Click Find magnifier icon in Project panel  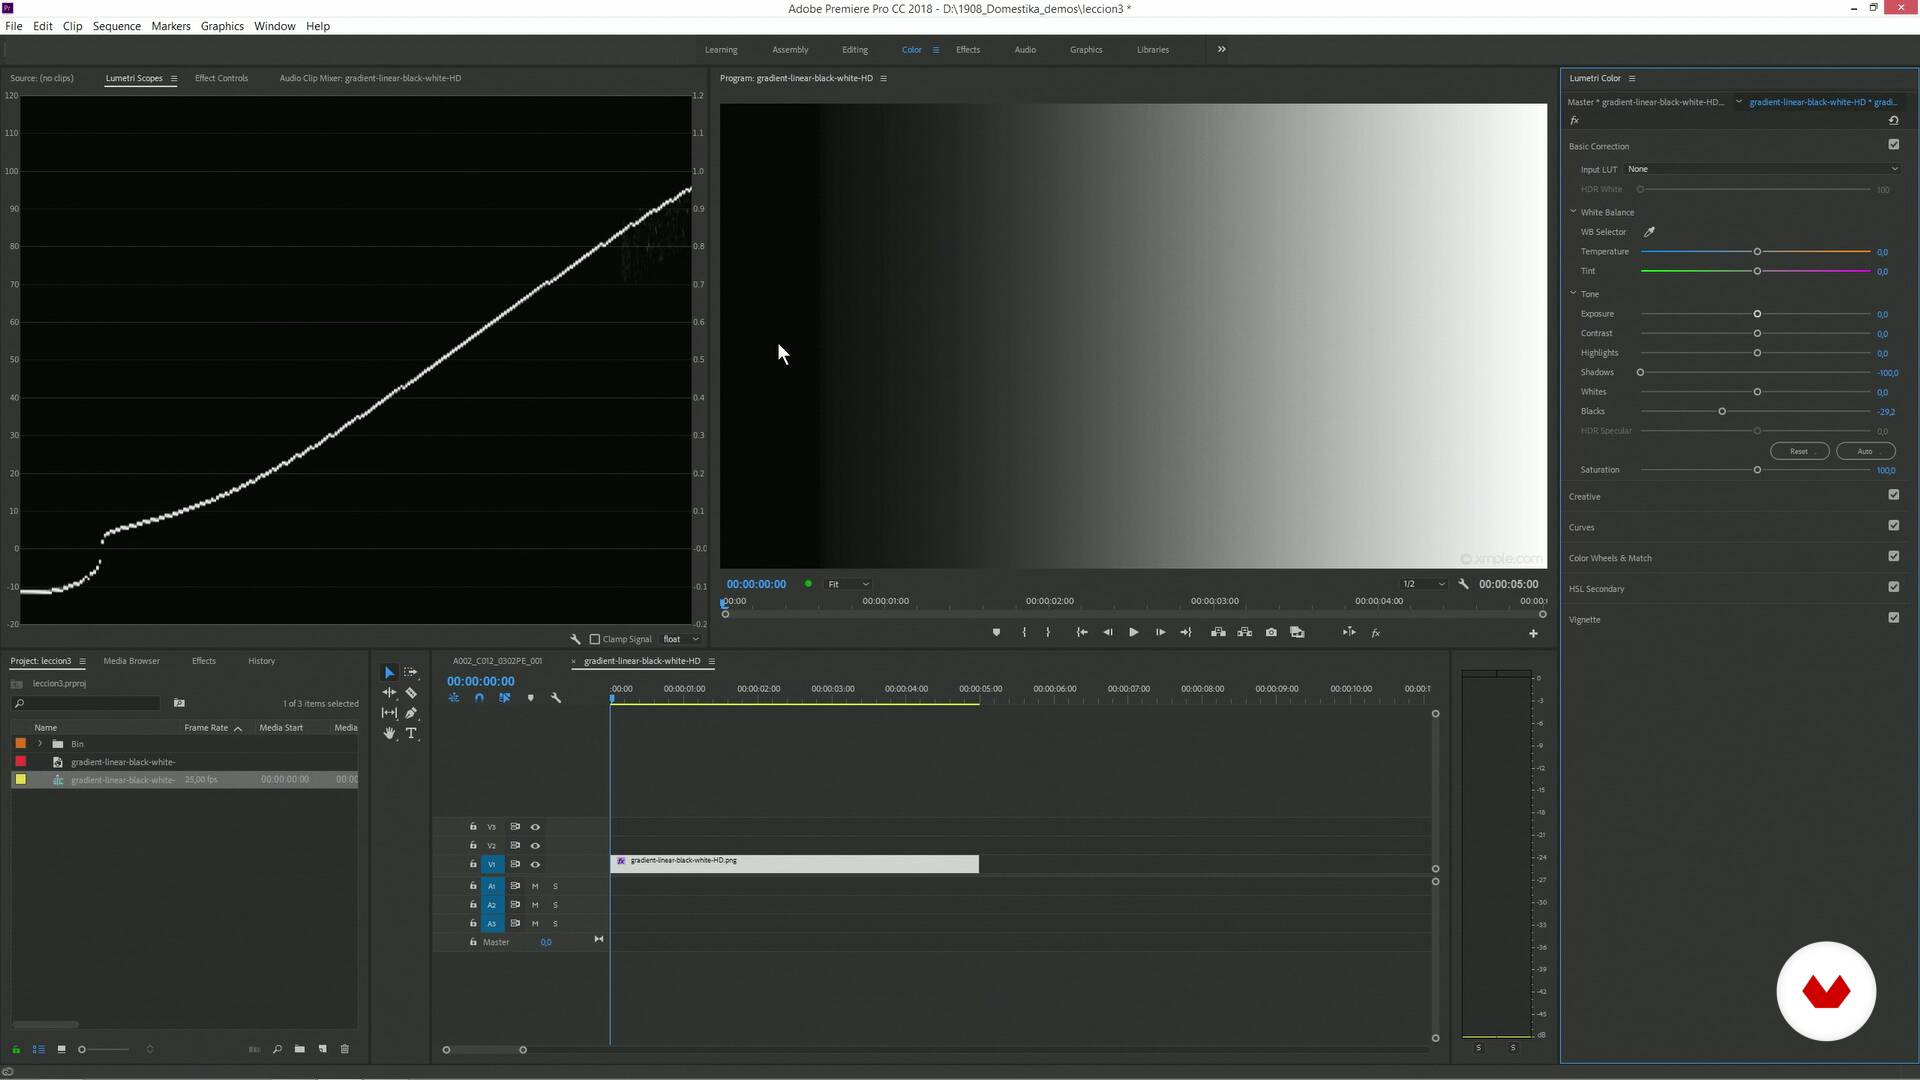point(277,1049)
